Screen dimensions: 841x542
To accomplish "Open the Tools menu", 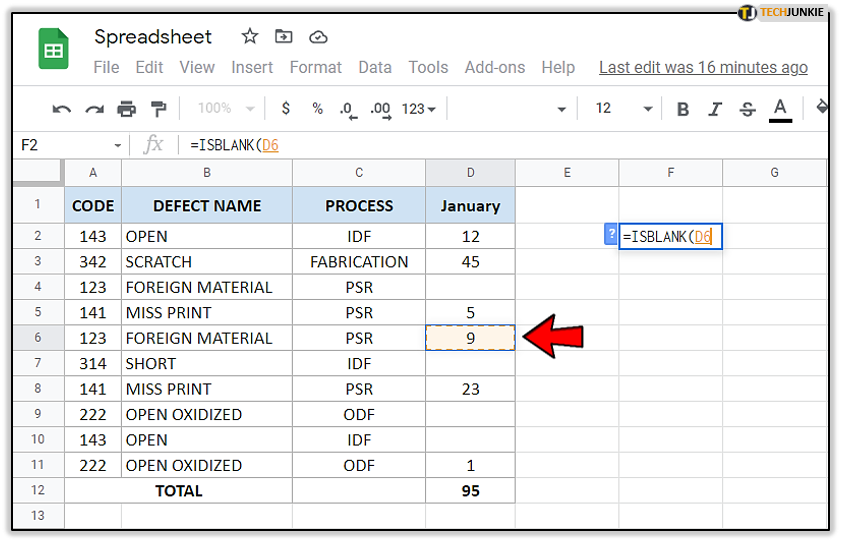I will coord(428,68).
